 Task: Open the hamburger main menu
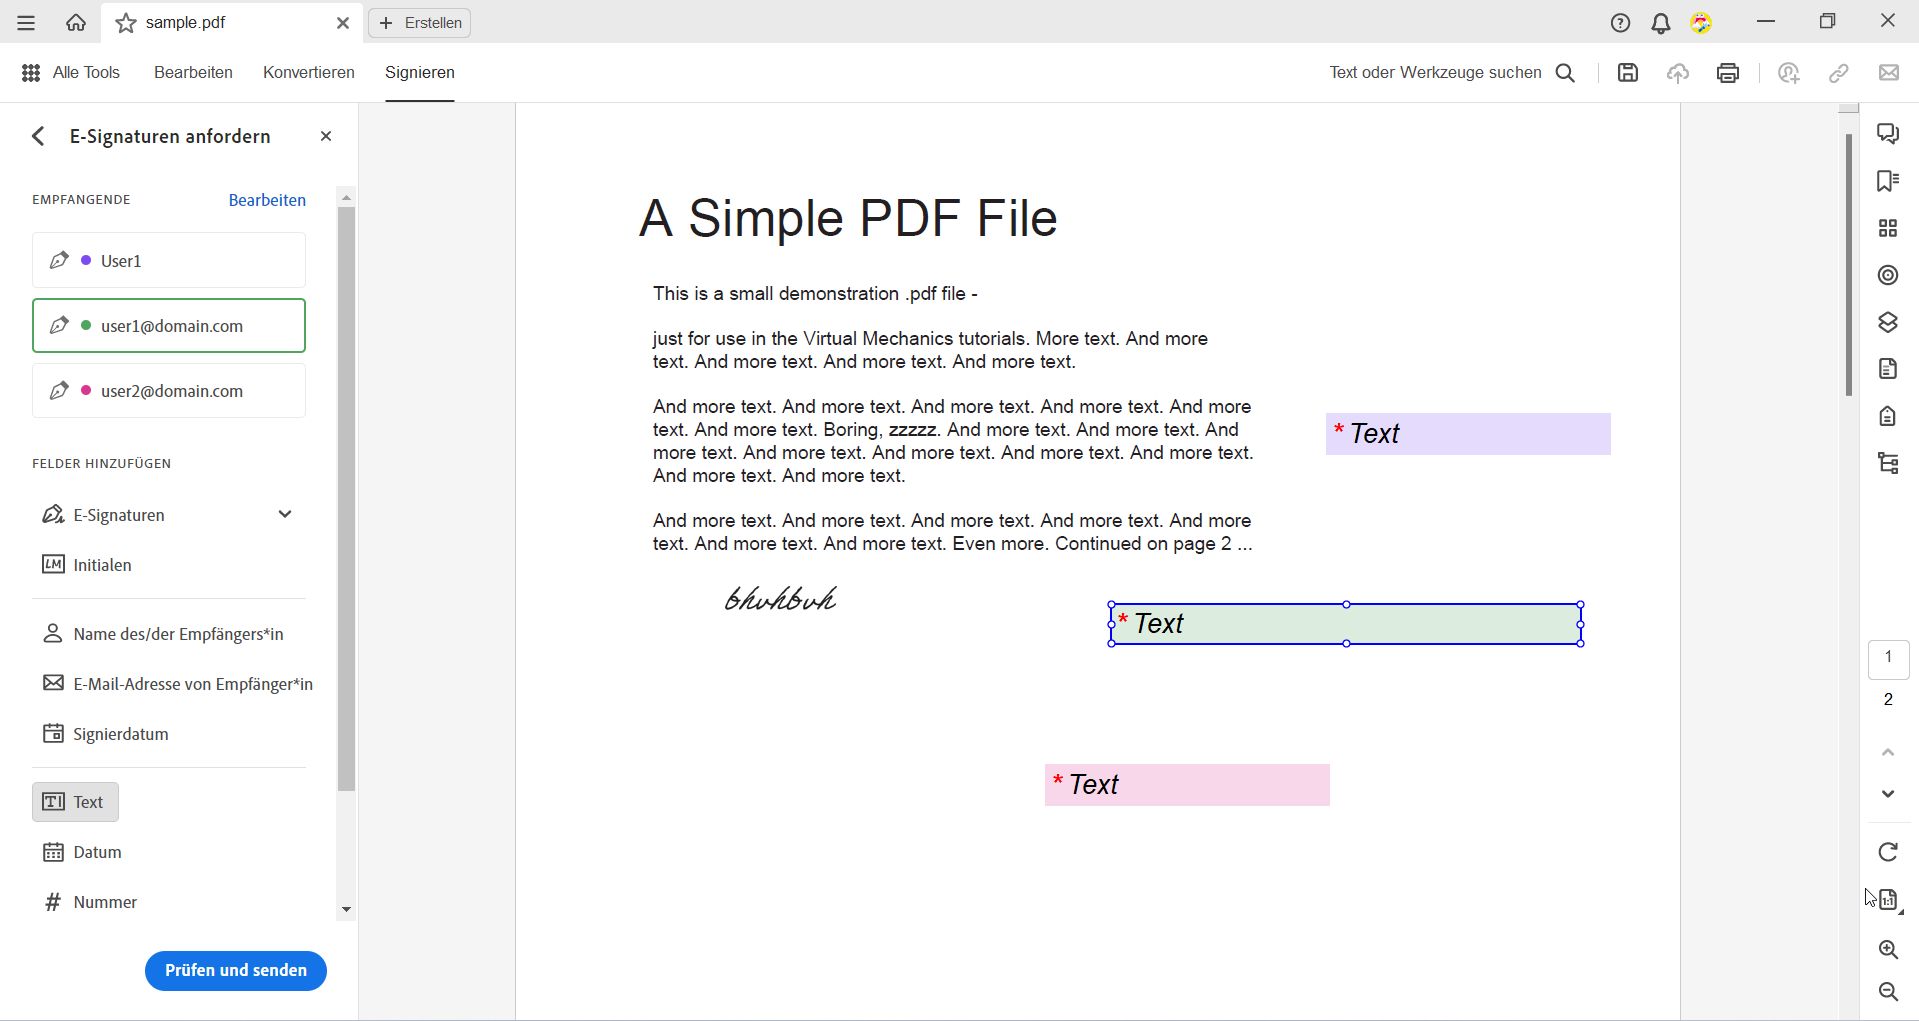[x=26, y=23]
